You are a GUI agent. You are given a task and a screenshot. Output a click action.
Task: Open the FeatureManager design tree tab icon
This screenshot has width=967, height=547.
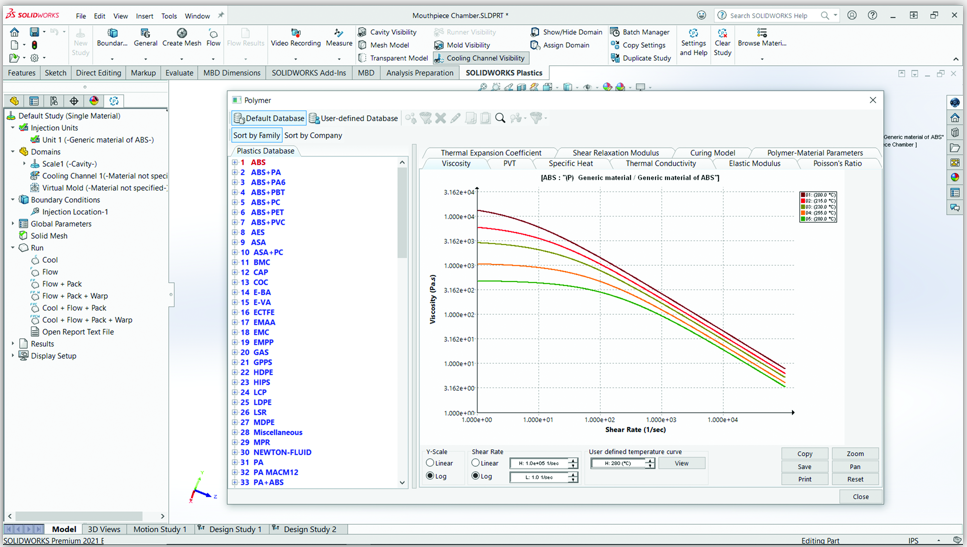pos(15,101)
